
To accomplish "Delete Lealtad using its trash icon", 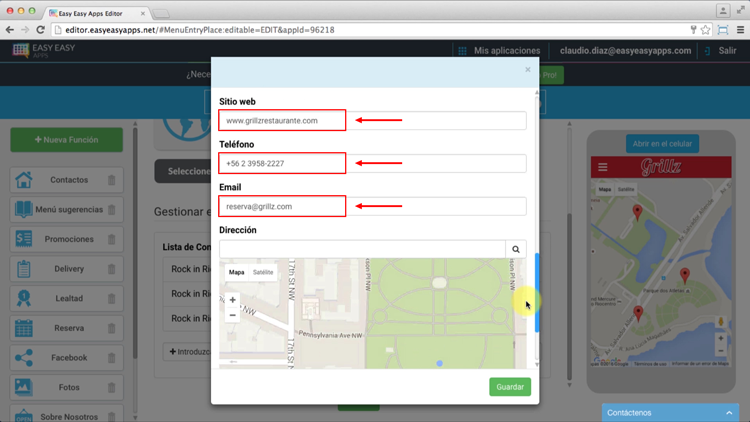I will click(111, 299).
